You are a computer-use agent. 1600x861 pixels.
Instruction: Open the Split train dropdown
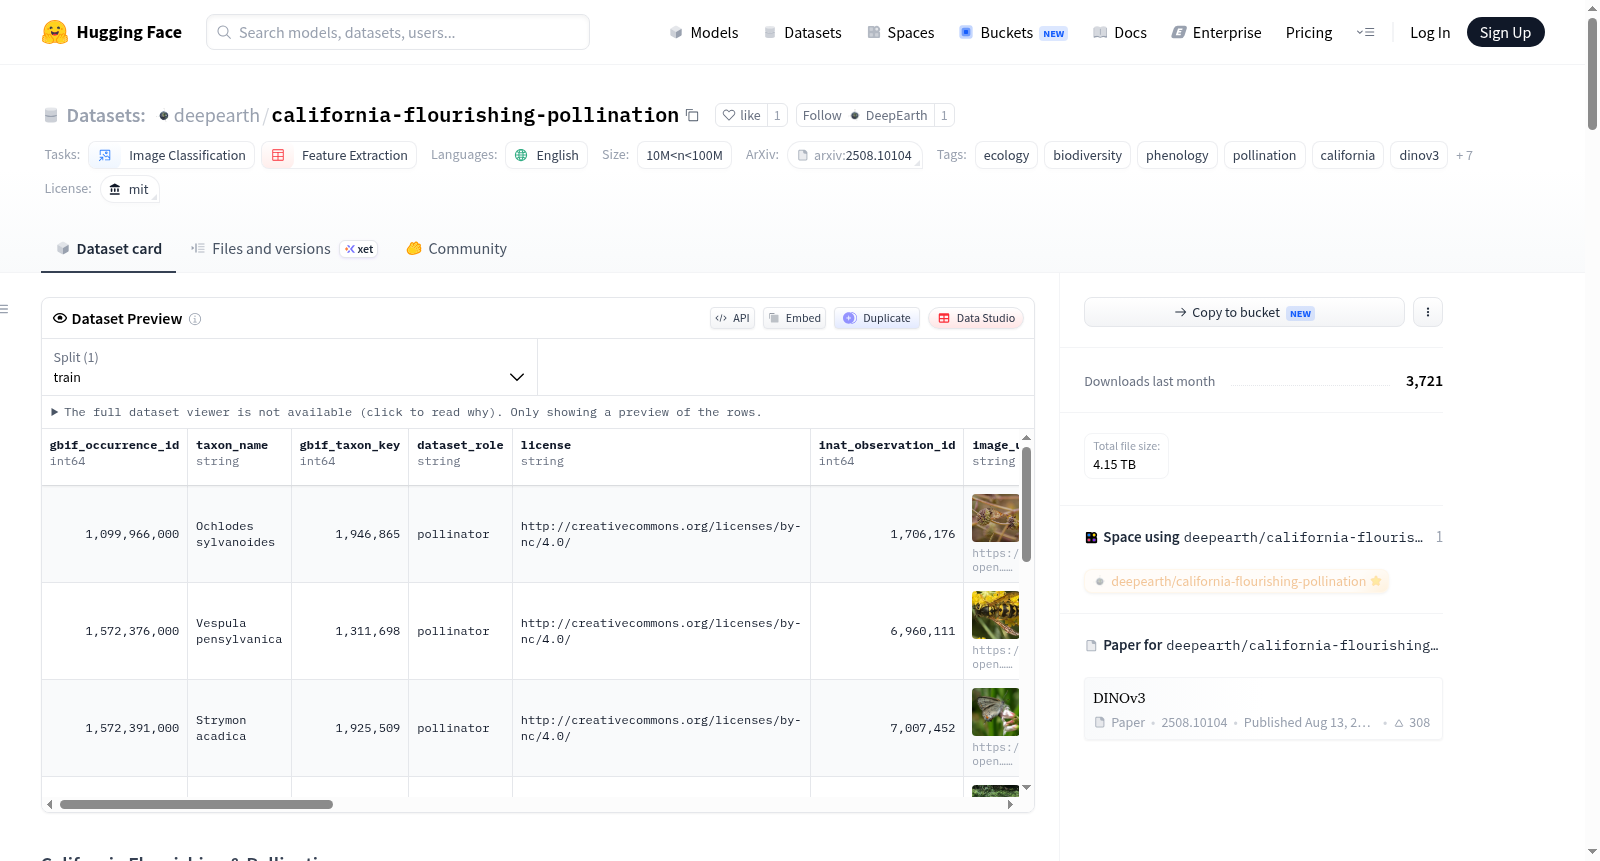289,367
